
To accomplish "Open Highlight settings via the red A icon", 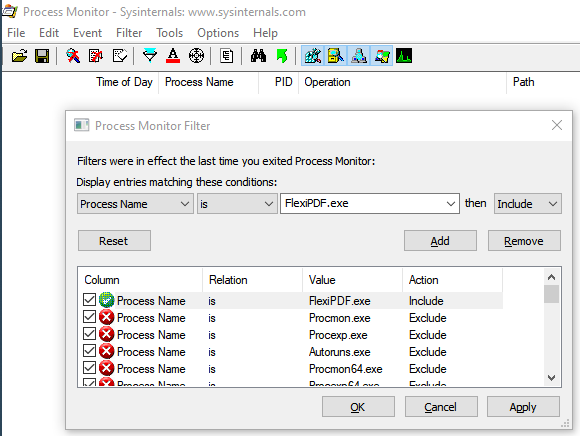I will point(173,56).
